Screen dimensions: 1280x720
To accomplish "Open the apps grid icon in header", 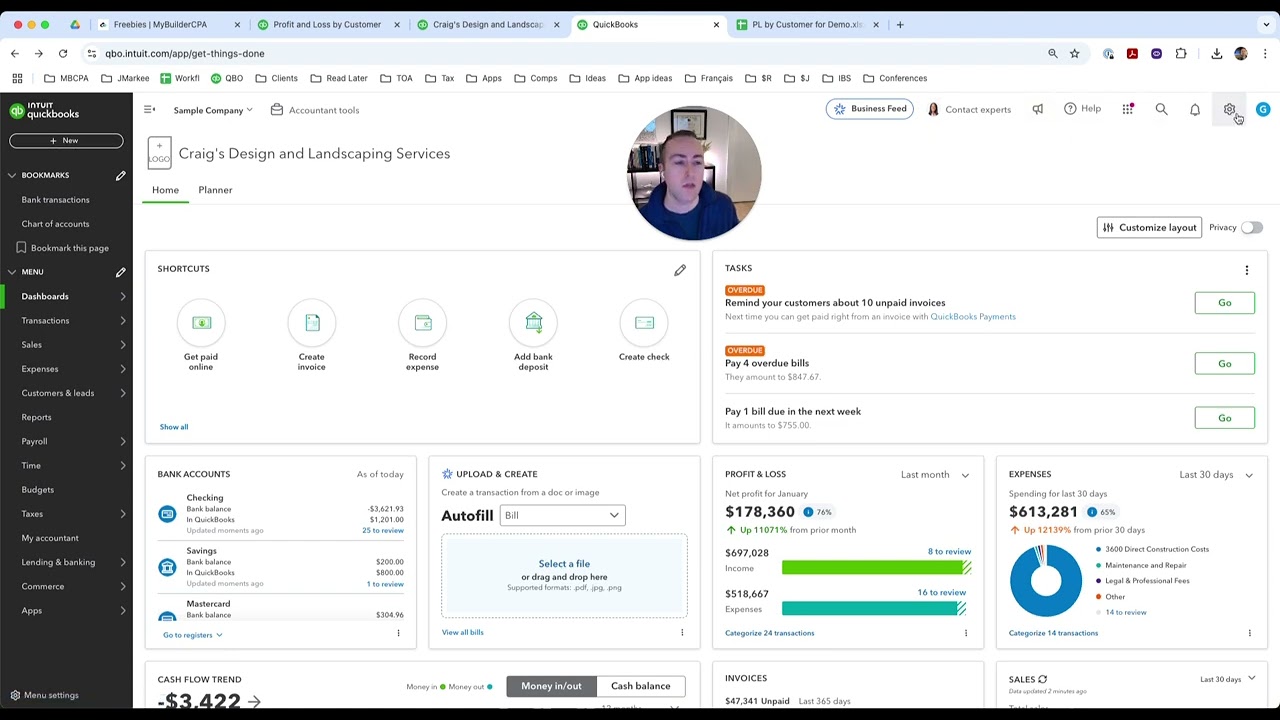I will 1128,109.
